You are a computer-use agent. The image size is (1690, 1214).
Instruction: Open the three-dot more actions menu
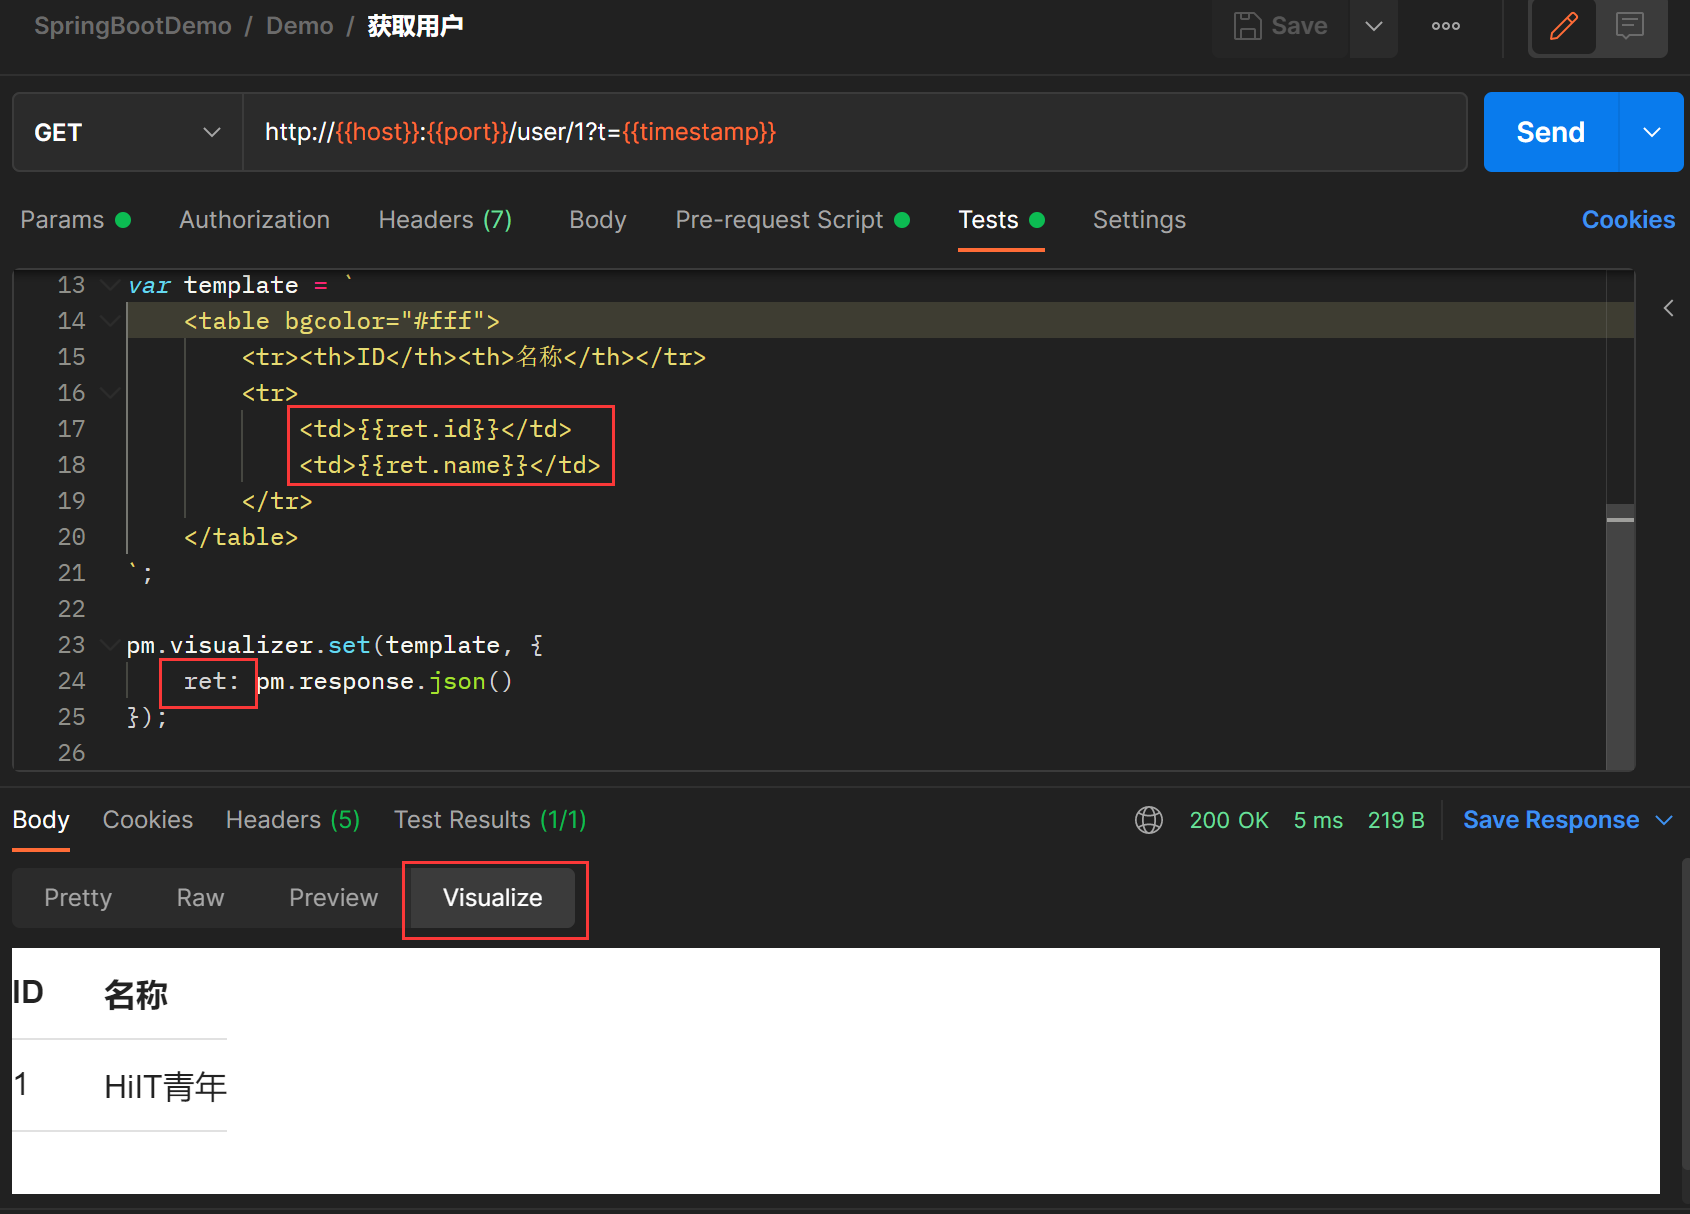pyautogui.click(x=1446, y=26)
